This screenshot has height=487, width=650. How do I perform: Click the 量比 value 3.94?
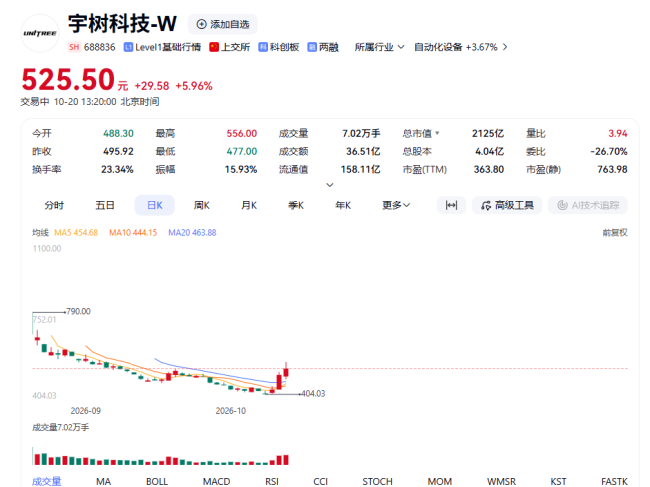(618, 133)
